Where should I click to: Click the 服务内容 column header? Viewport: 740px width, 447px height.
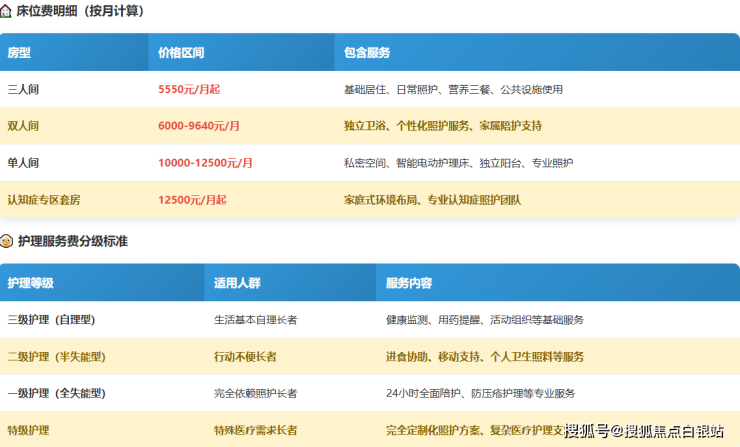click(409, 283)
